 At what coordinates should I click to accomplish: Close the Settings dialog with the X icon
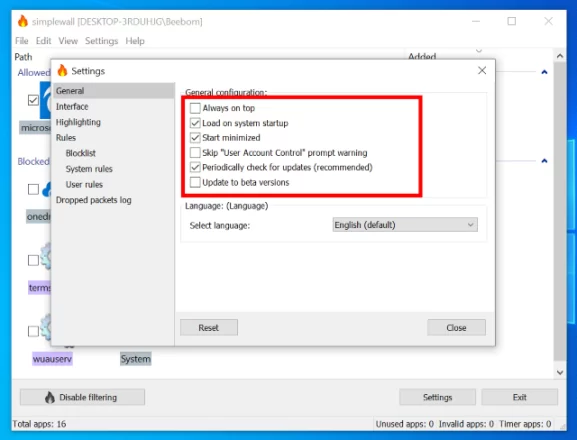(x=482, y=70)
